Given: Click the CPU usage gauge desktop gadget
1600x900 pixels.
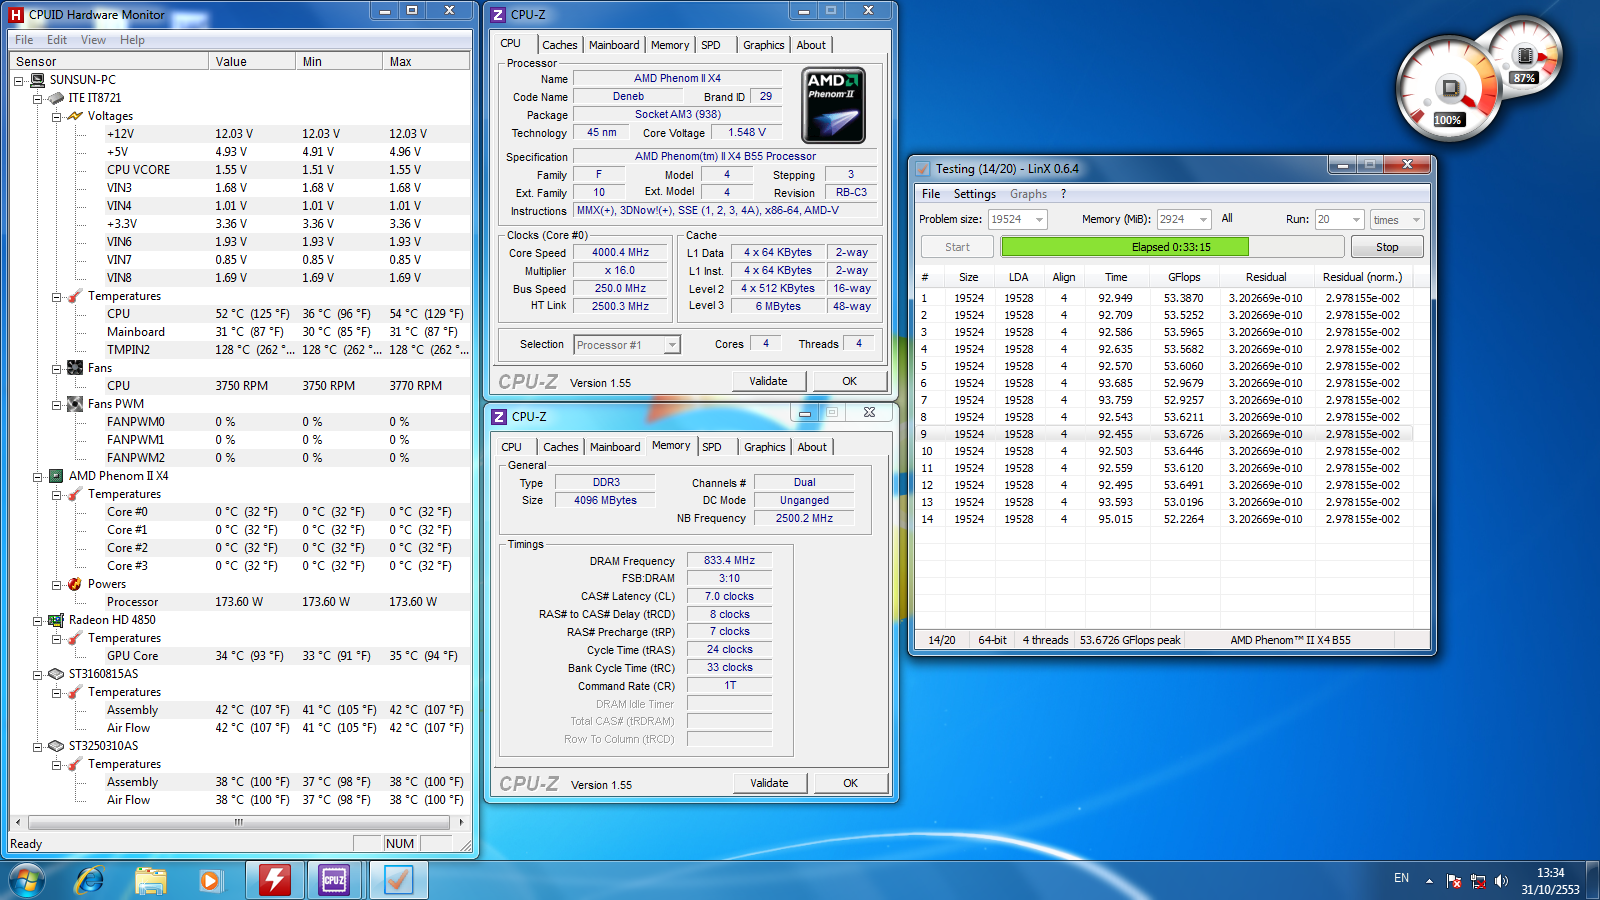Looking at the screenshot, I should coord(1448,90).
